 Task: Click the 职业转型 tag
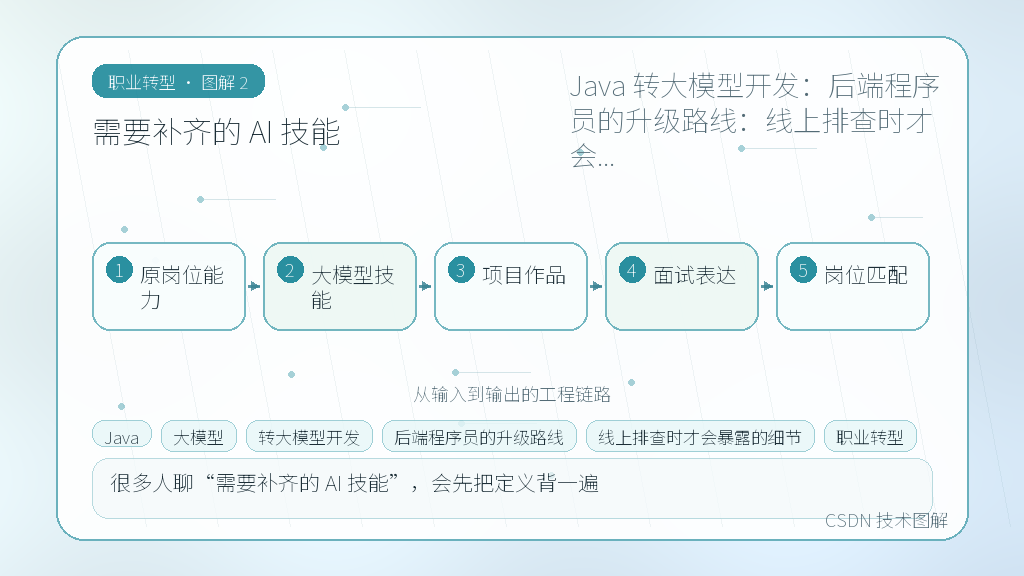871,437
